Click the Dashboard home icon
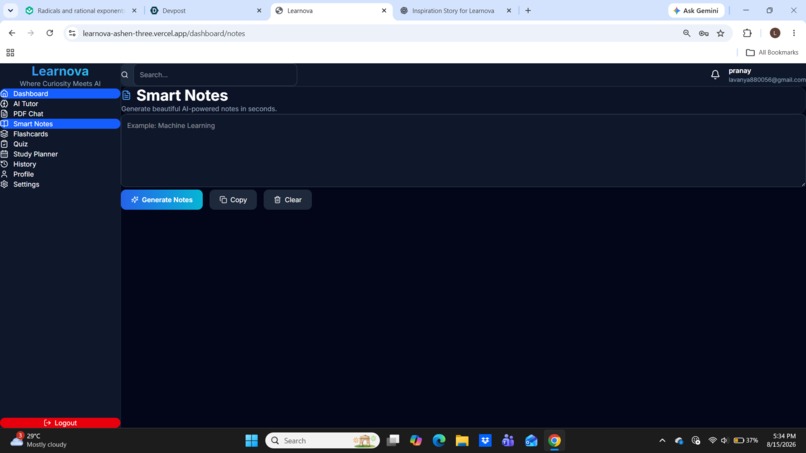This screenshot has width=806, height=453. click(5, 94)
